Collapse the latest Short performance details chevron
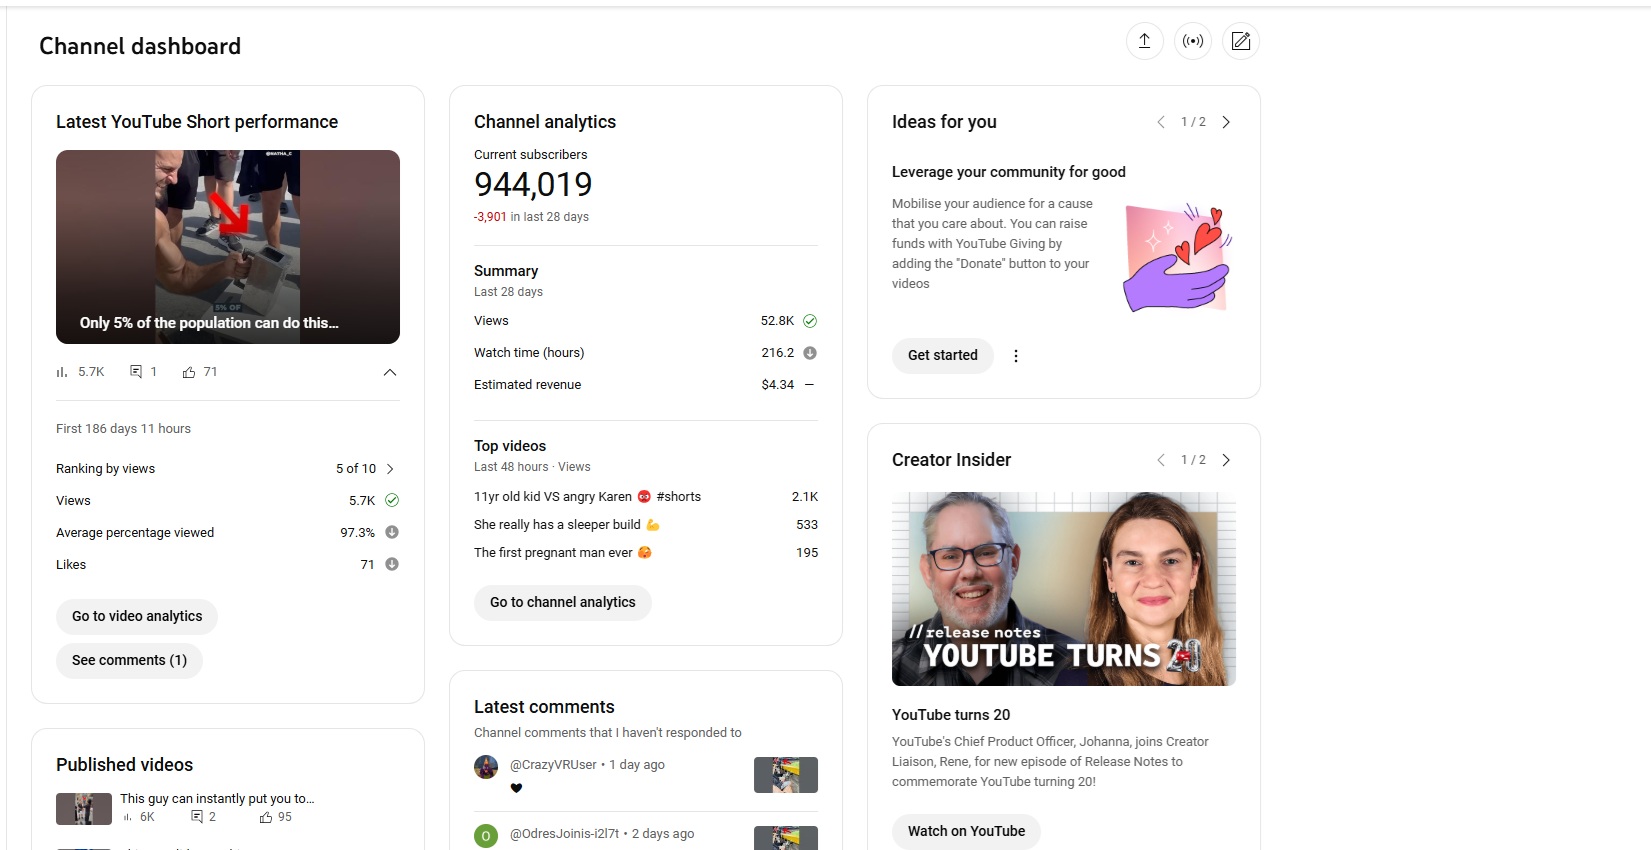Screen dimensions: 1651x850 390,372
